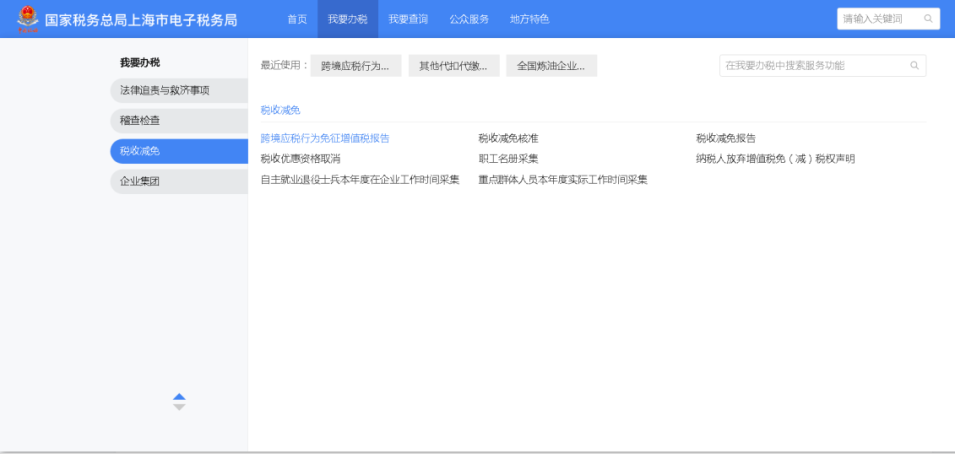Click the gray down arrow in sidebar
This screenshot has width=955, height=454.
tap(179, 407)
